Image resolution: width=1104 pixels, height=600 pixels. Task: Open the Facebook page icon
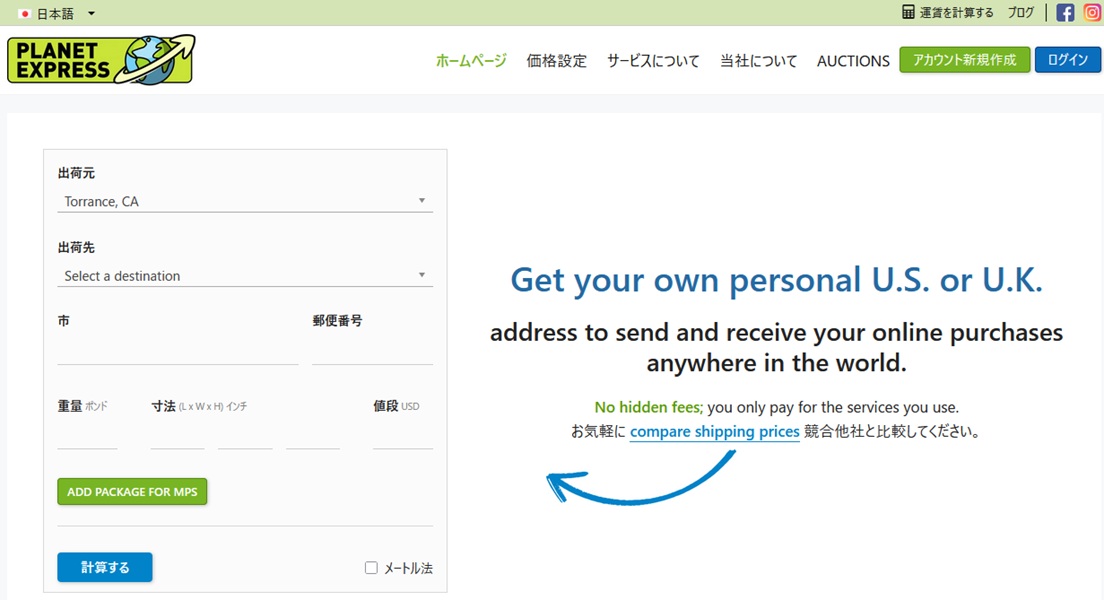pos(1065,13)
